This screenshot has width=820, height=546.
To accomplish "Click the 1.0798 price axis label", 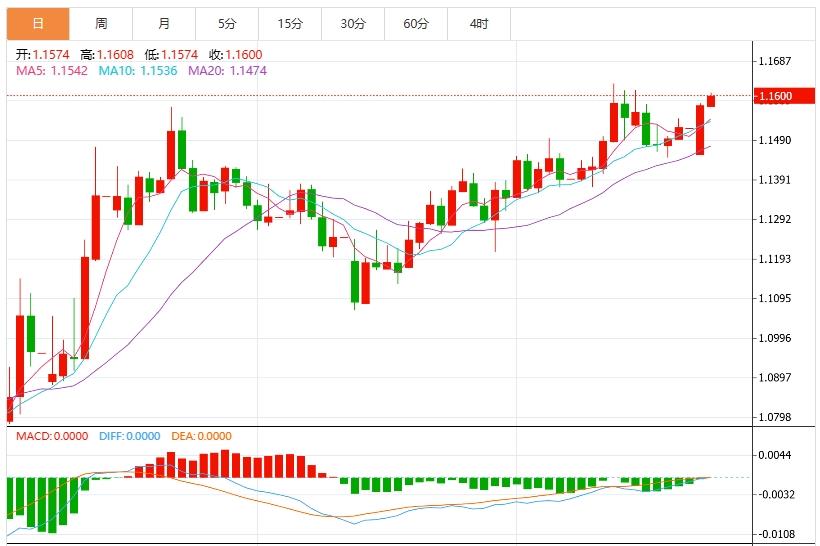I will (775, 417).
